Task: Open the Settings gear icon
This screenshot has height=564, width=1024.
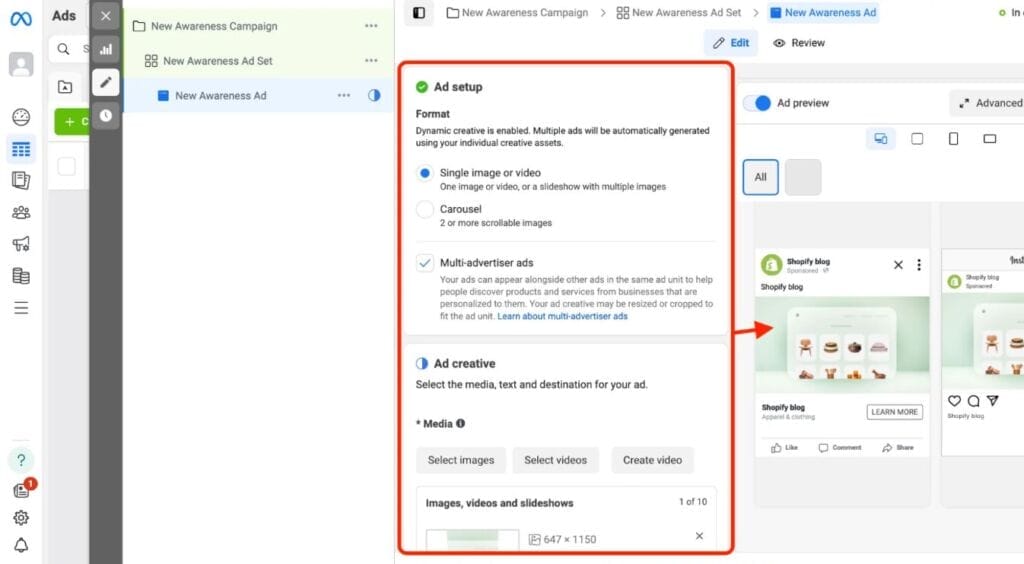Action: [21, 518]
